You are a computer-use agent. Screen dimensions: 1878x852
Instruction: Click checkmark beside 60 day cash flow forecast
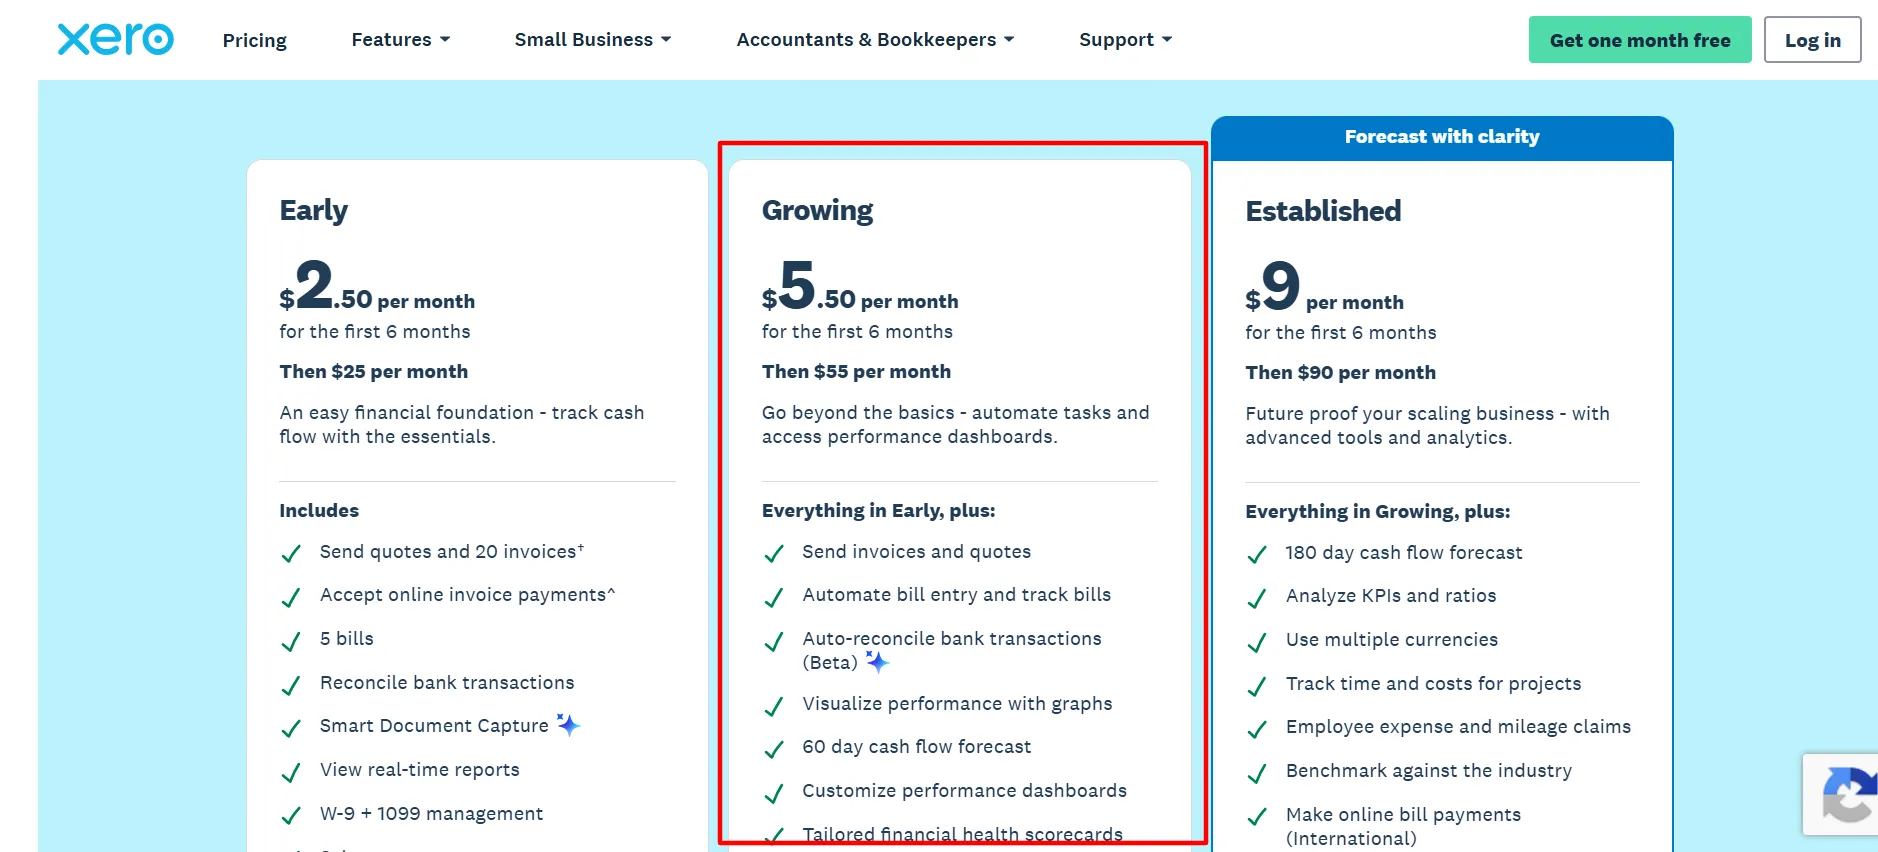[x=774, y=749]
